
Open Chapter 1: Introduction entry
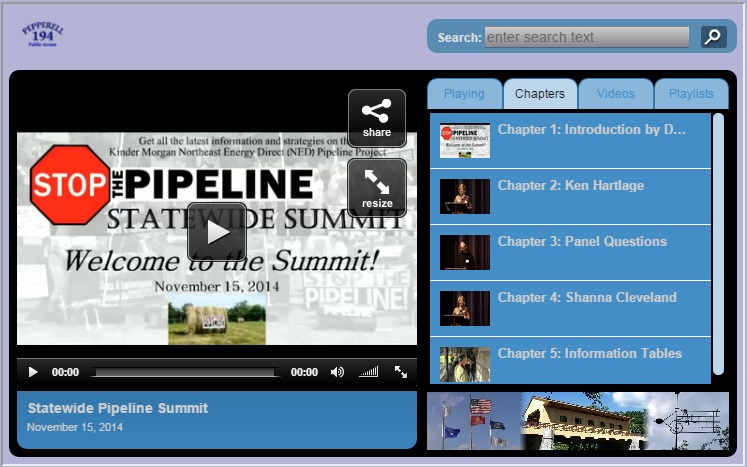(x=570, y=140)
